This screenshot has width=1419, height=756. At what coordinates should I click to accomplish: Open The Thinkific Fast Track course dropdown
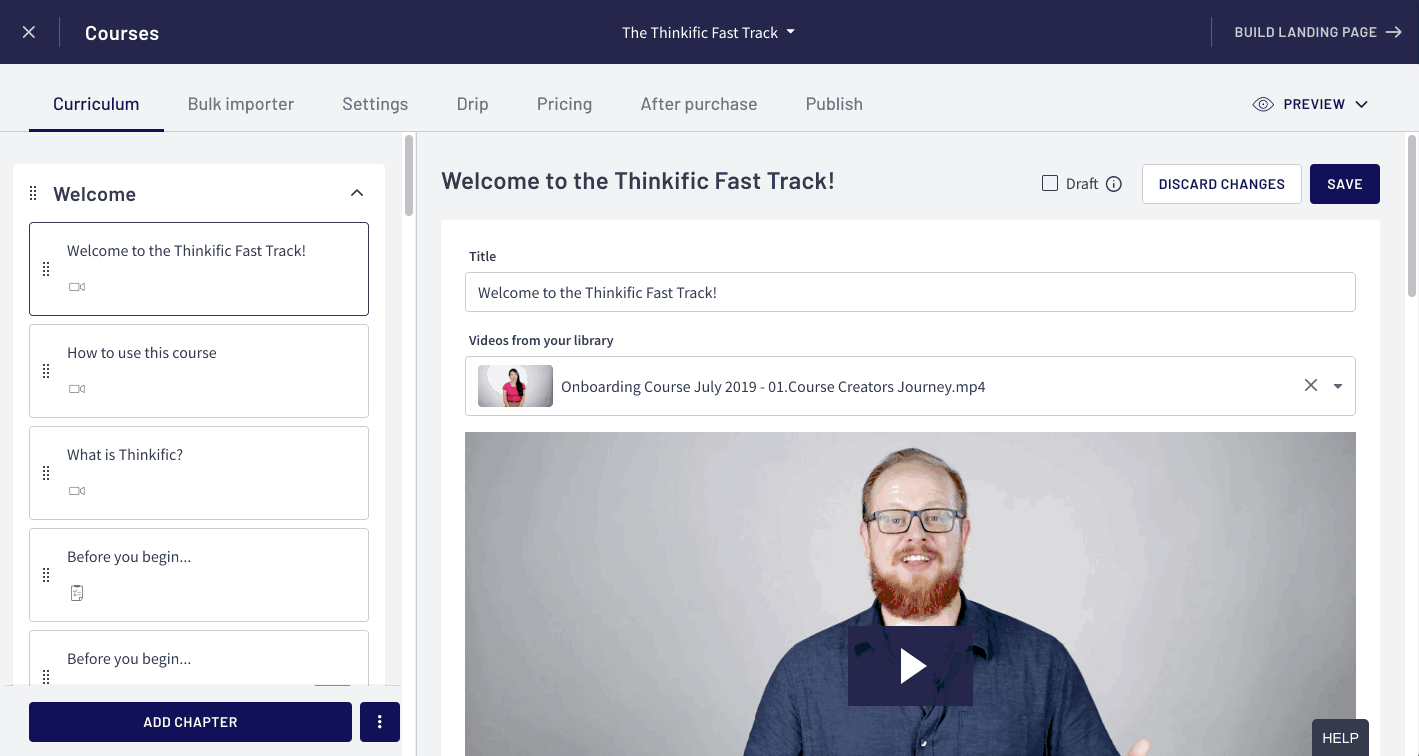(x=708, y=32)
